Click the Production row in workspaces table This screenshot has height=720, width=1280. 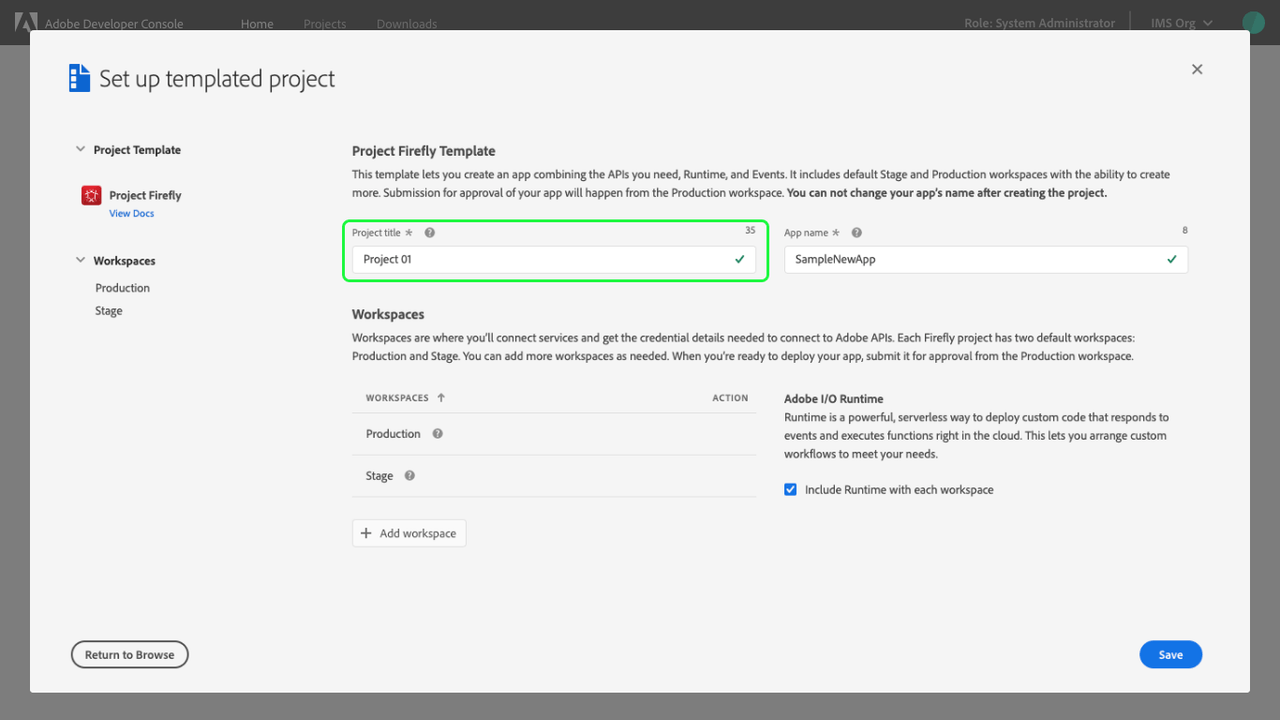coord(554,434)
